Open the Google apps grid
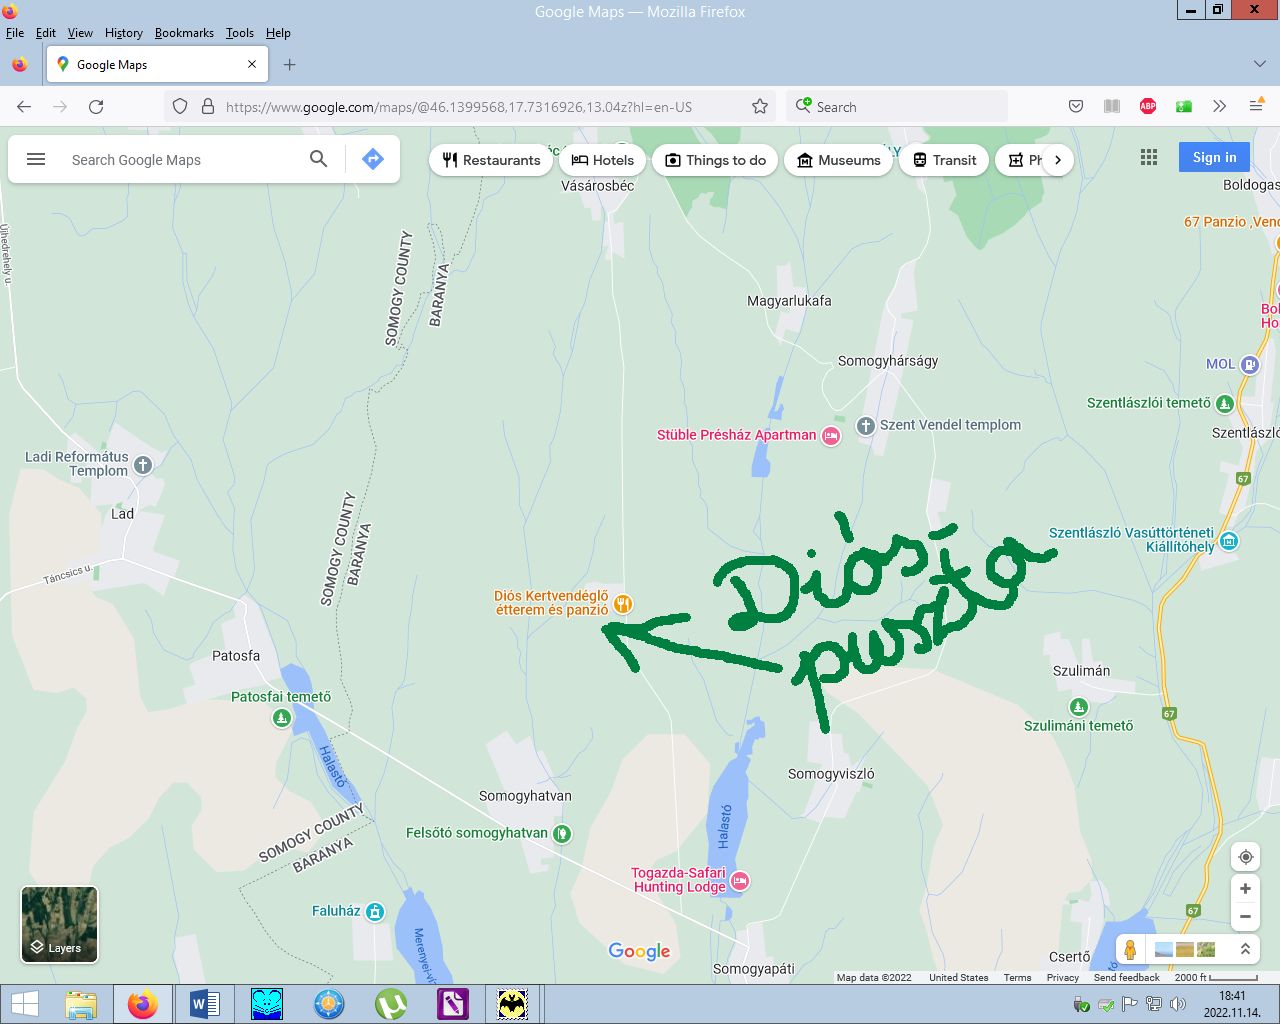This screenshot has height=1024, width=1280. [x=1149, y=157]
